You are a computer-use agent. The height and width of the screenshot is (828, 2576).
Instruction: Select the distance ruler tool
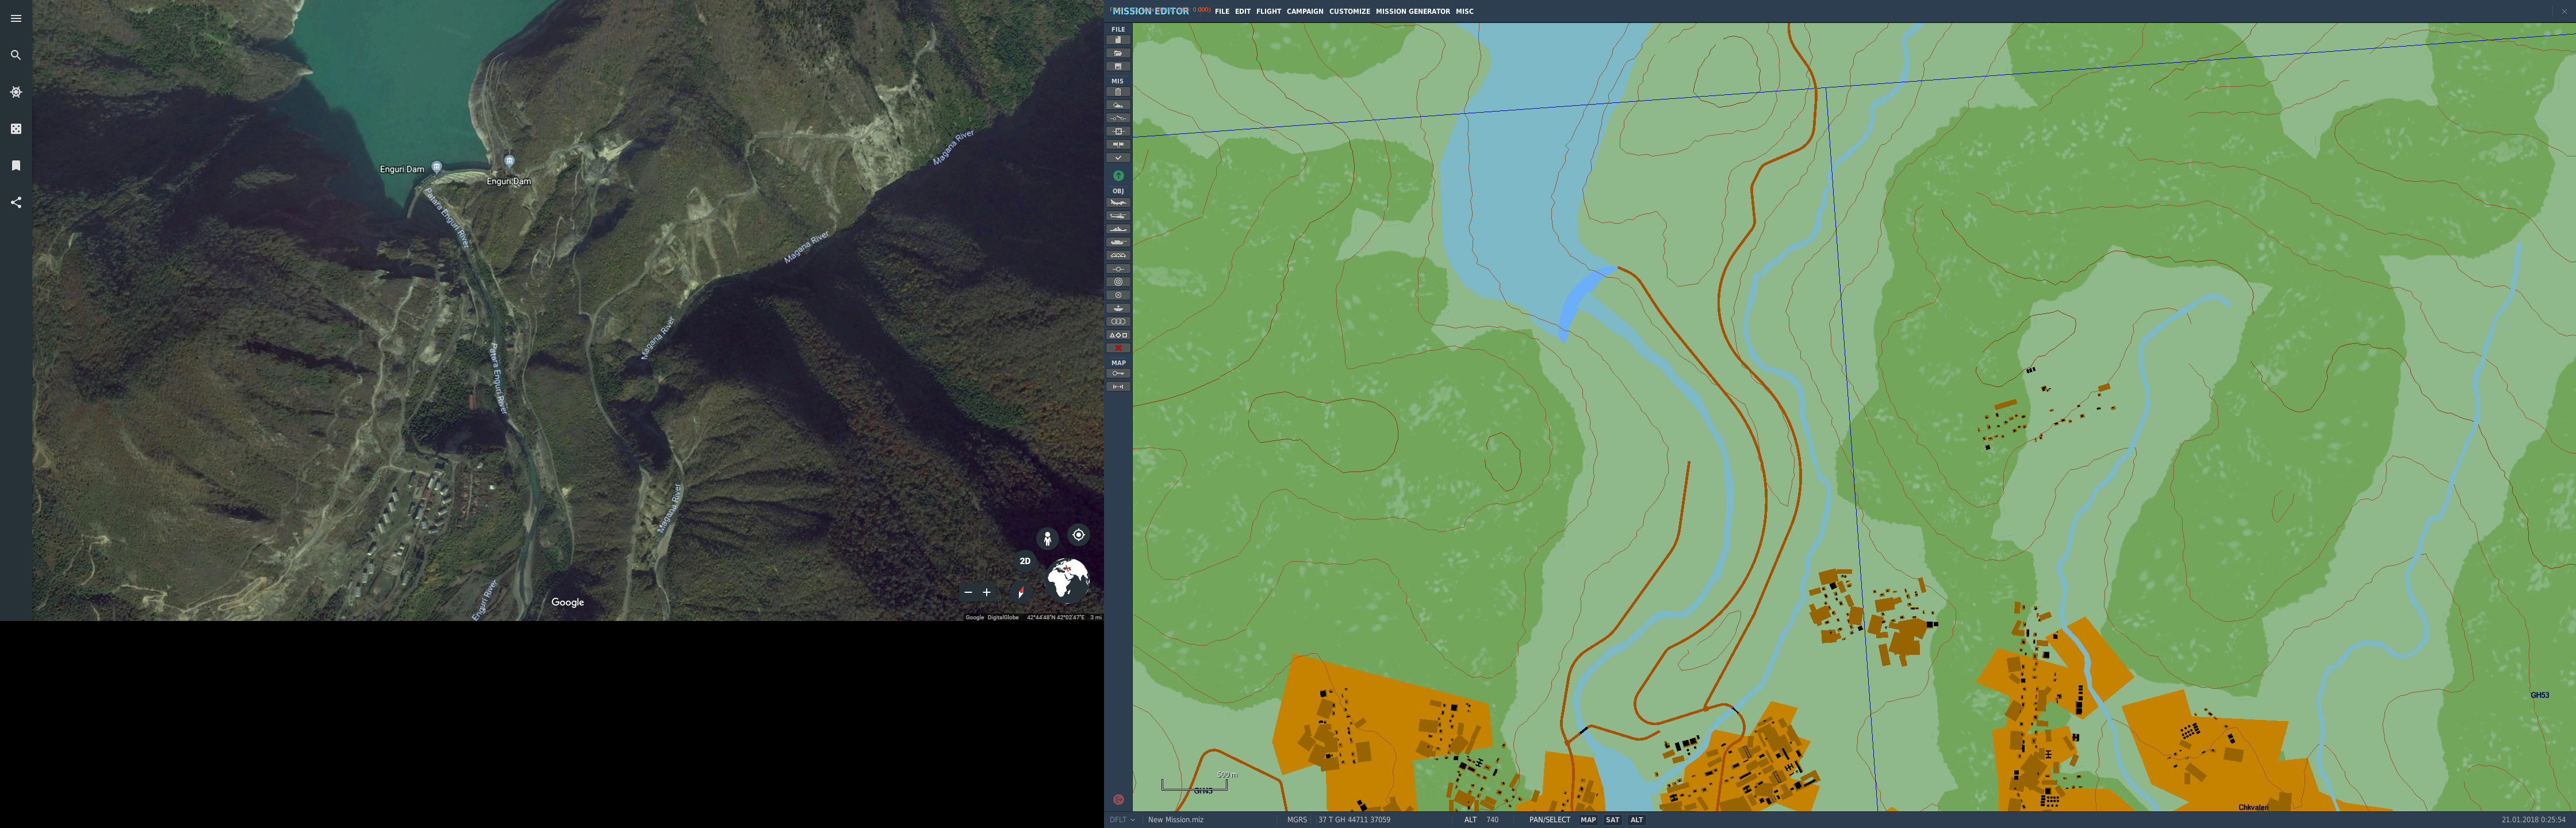click(x=1118, y=386)
